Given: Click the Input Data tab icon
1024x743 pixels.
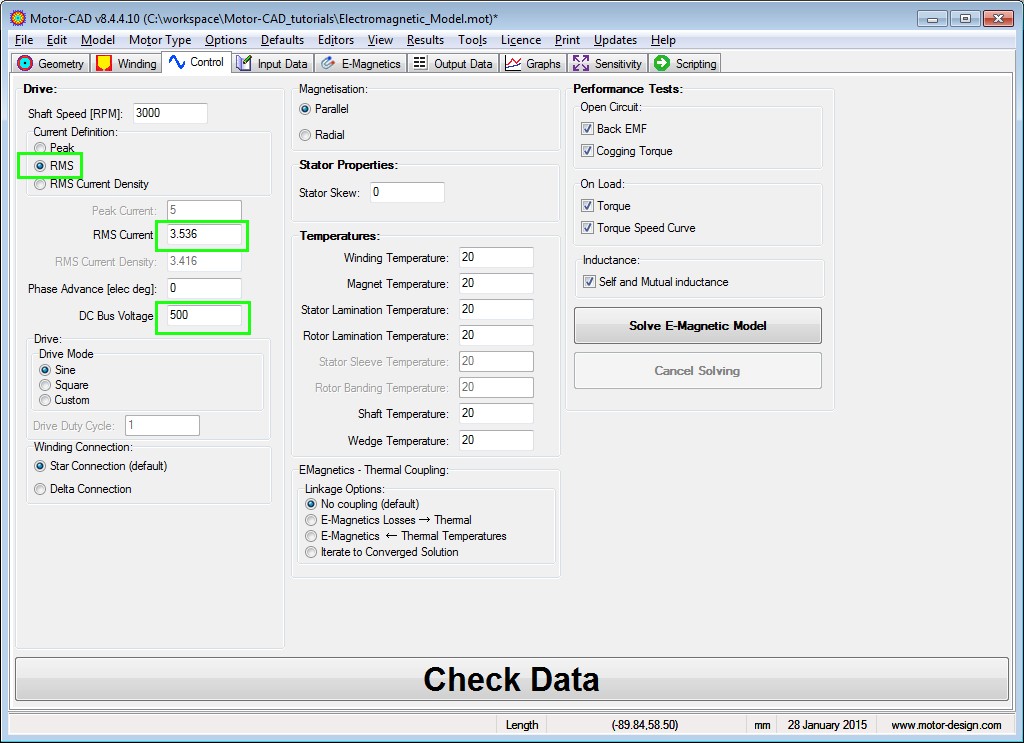Looking at the screenshot, I should click(244, 64).
